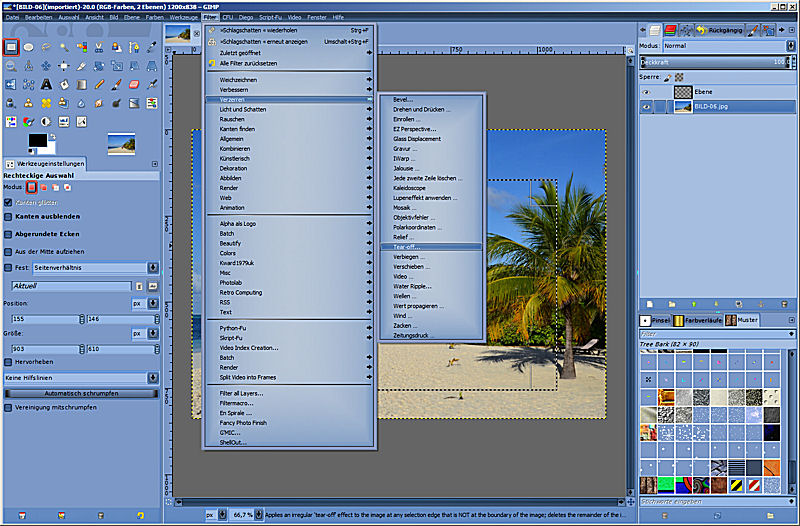Enable Aus der Mitte aufziehen checkbox

click(8, 252)
